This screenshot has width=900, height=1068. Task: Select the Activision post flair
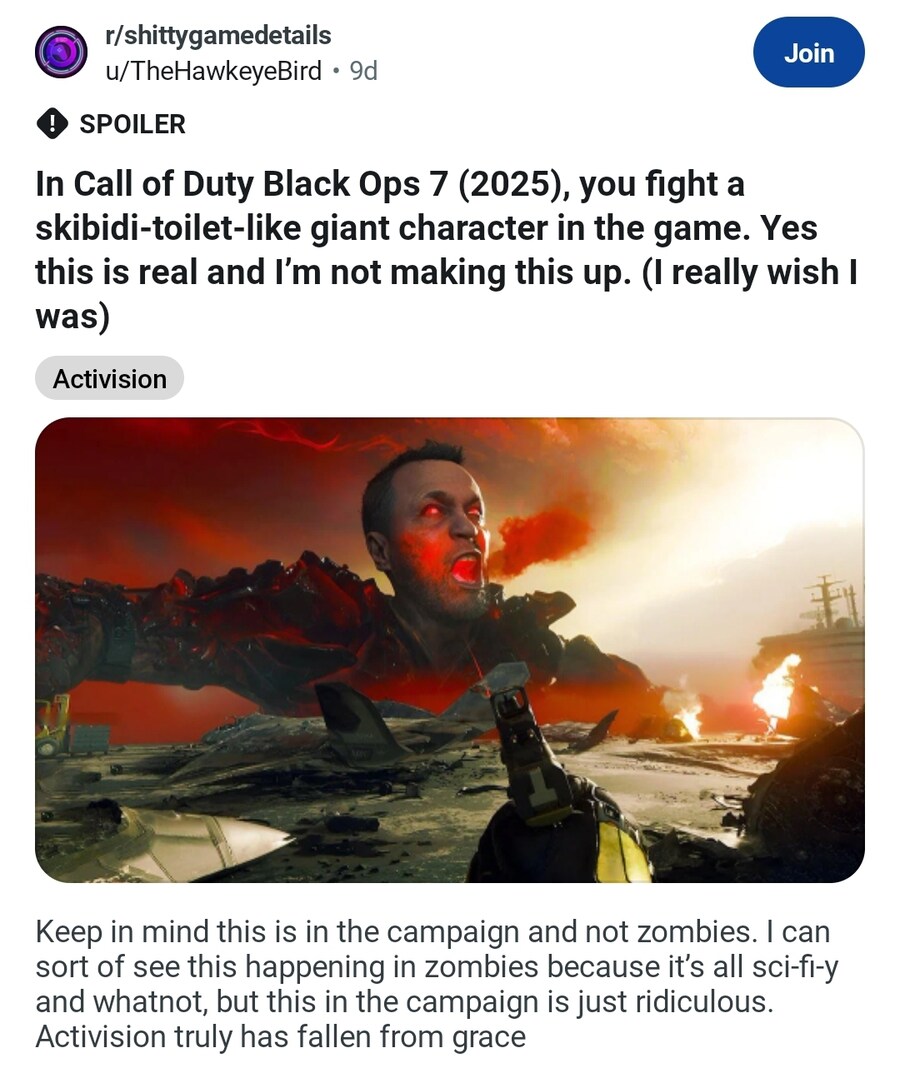(110, 378)
